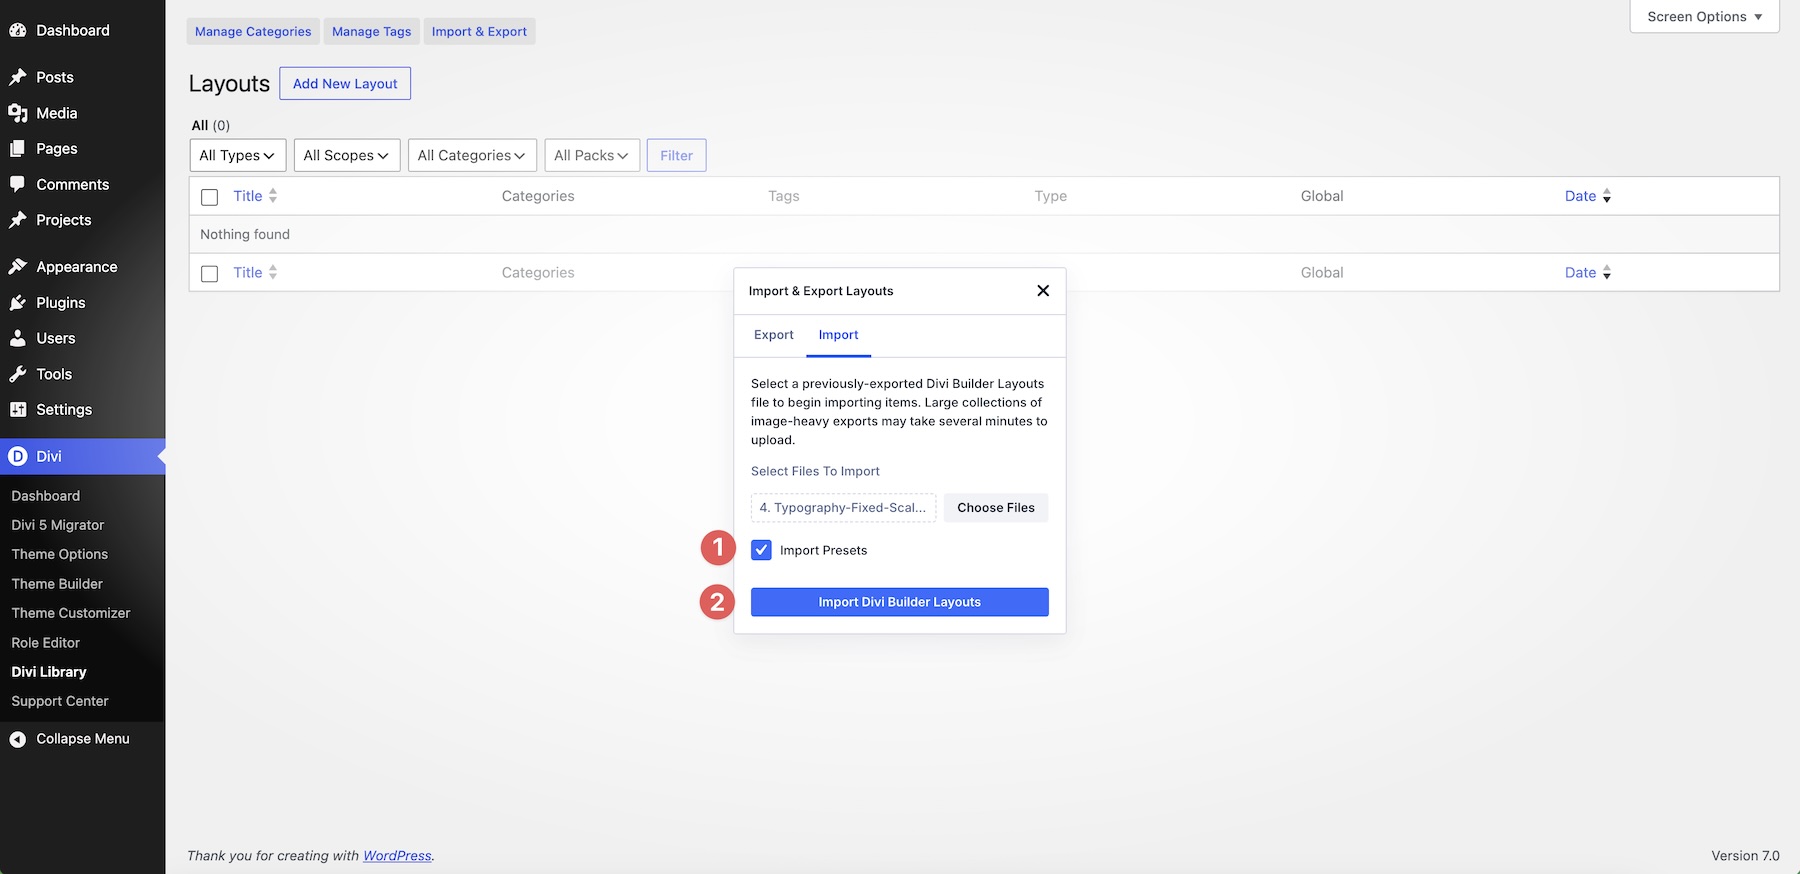
Task: Sort by Date arrows in table header
Action: point(1606,196)
